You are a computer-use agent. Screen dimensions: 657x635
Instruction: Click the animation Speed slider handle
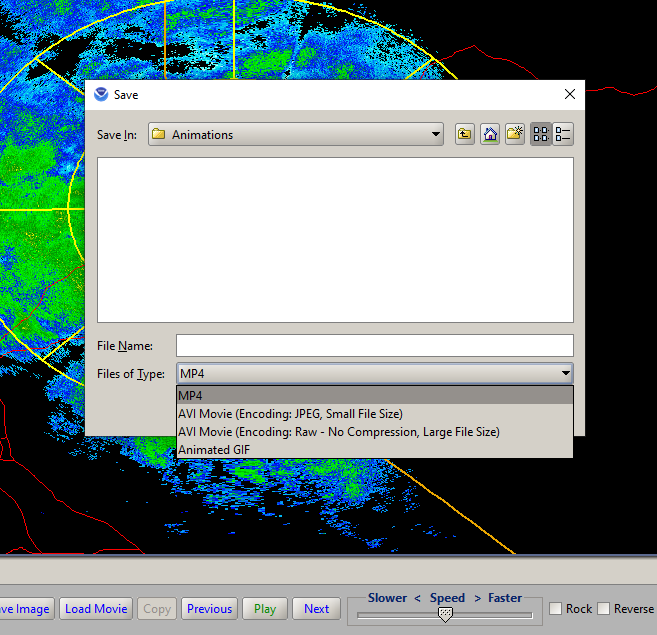click(x=445, y=614)
